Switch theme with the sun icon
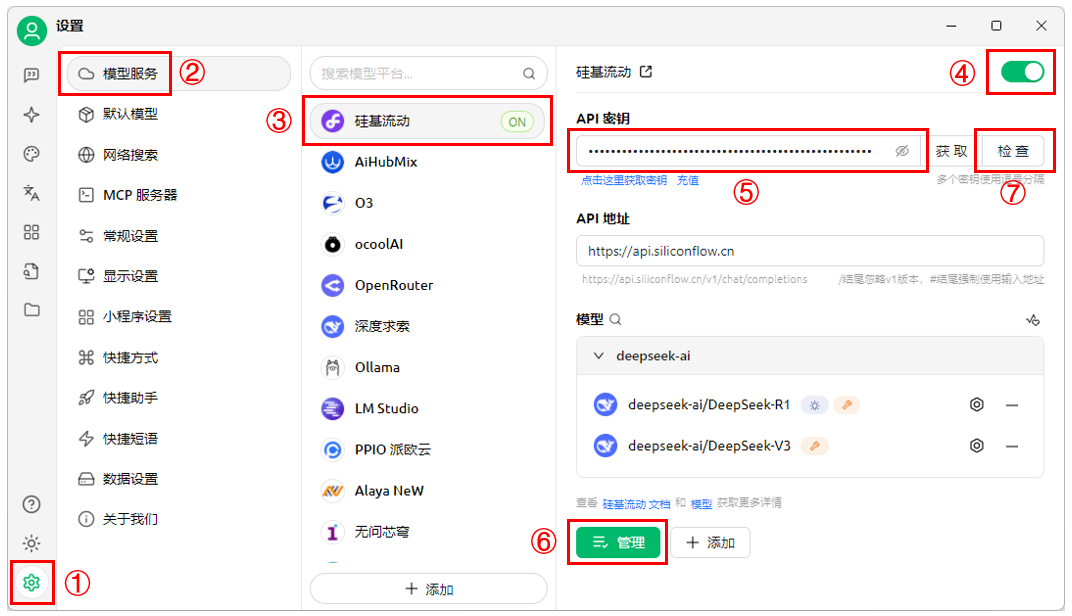The height and width of the screenshot is (616, 1072). [31, 544]
